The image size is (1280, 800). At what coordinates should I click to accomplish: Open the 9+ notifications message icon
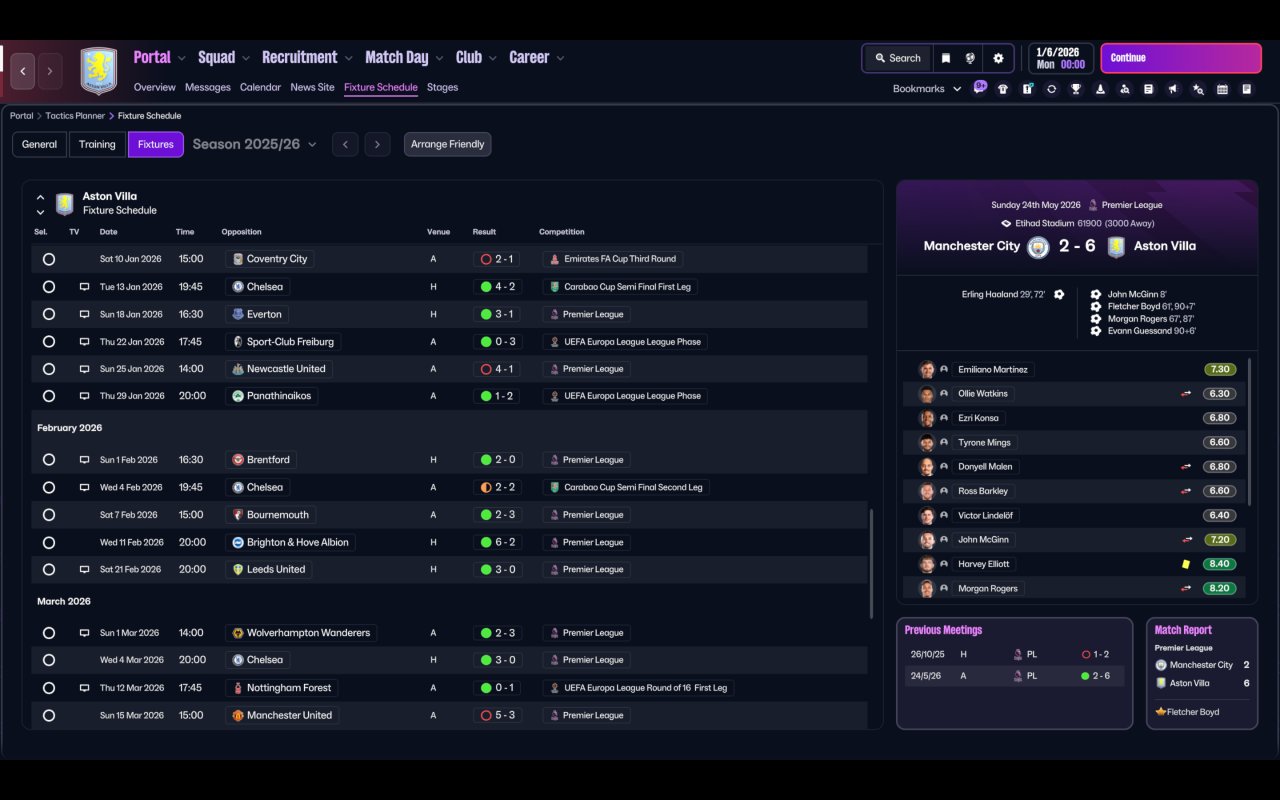pos(980,87)
